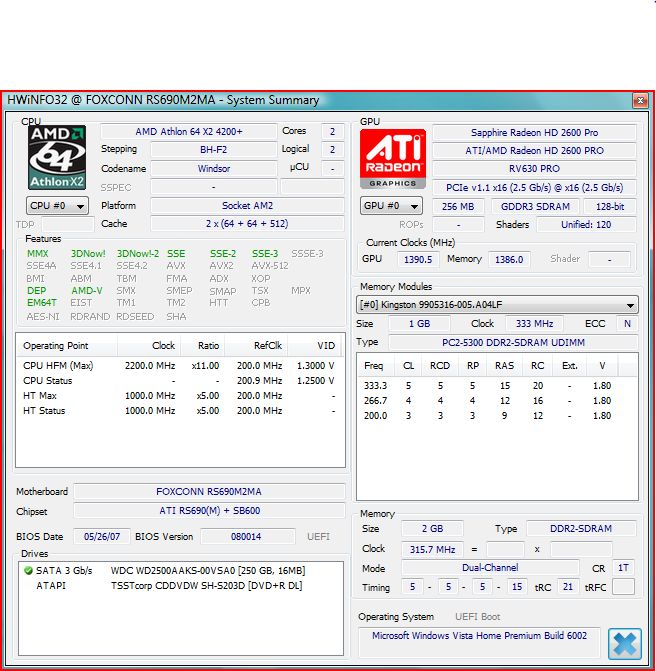Image resolution: width=656 pixels, height=671 pixels.
Task: Click the BIOS date 05/26/07 field
Action: click(x=102, y=537)
